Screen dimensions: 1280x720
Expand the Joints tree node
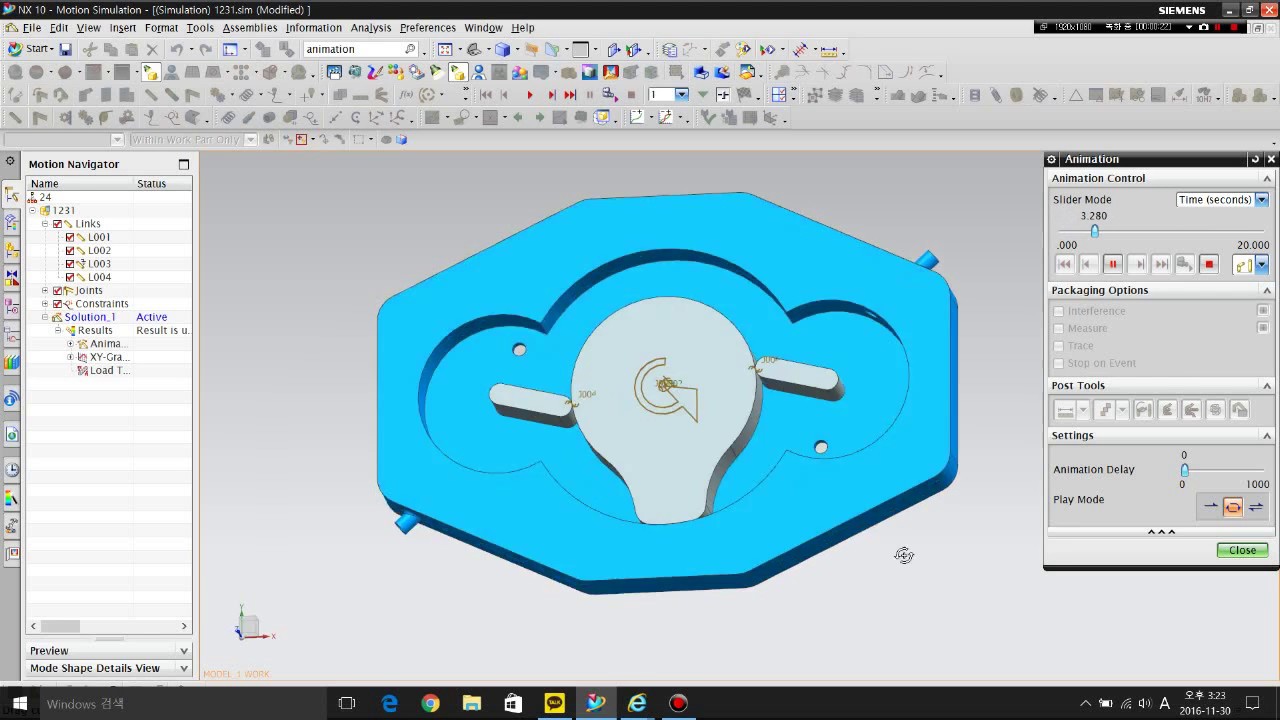pos(44,291)
